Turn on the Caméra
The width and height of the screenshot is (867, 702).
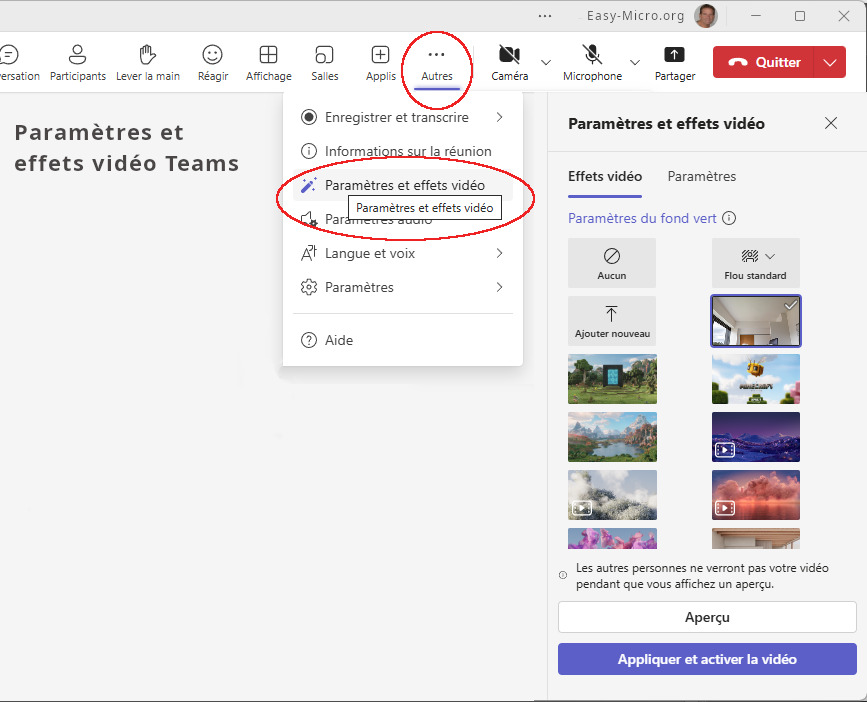(509, 62)
